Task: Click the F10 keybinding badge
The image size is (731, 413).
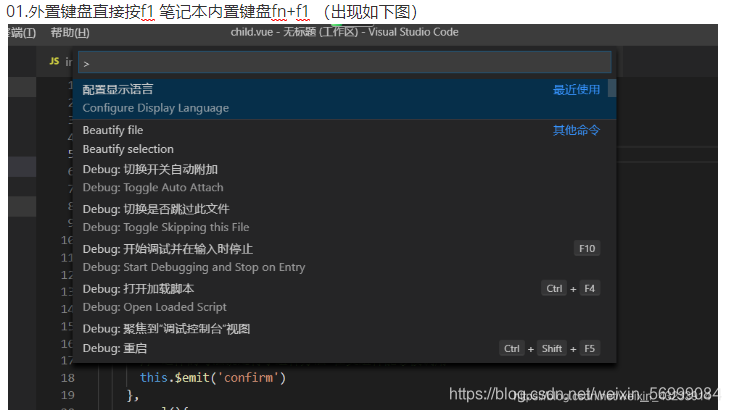Action: pyautogui.click(x=587, y=248)
